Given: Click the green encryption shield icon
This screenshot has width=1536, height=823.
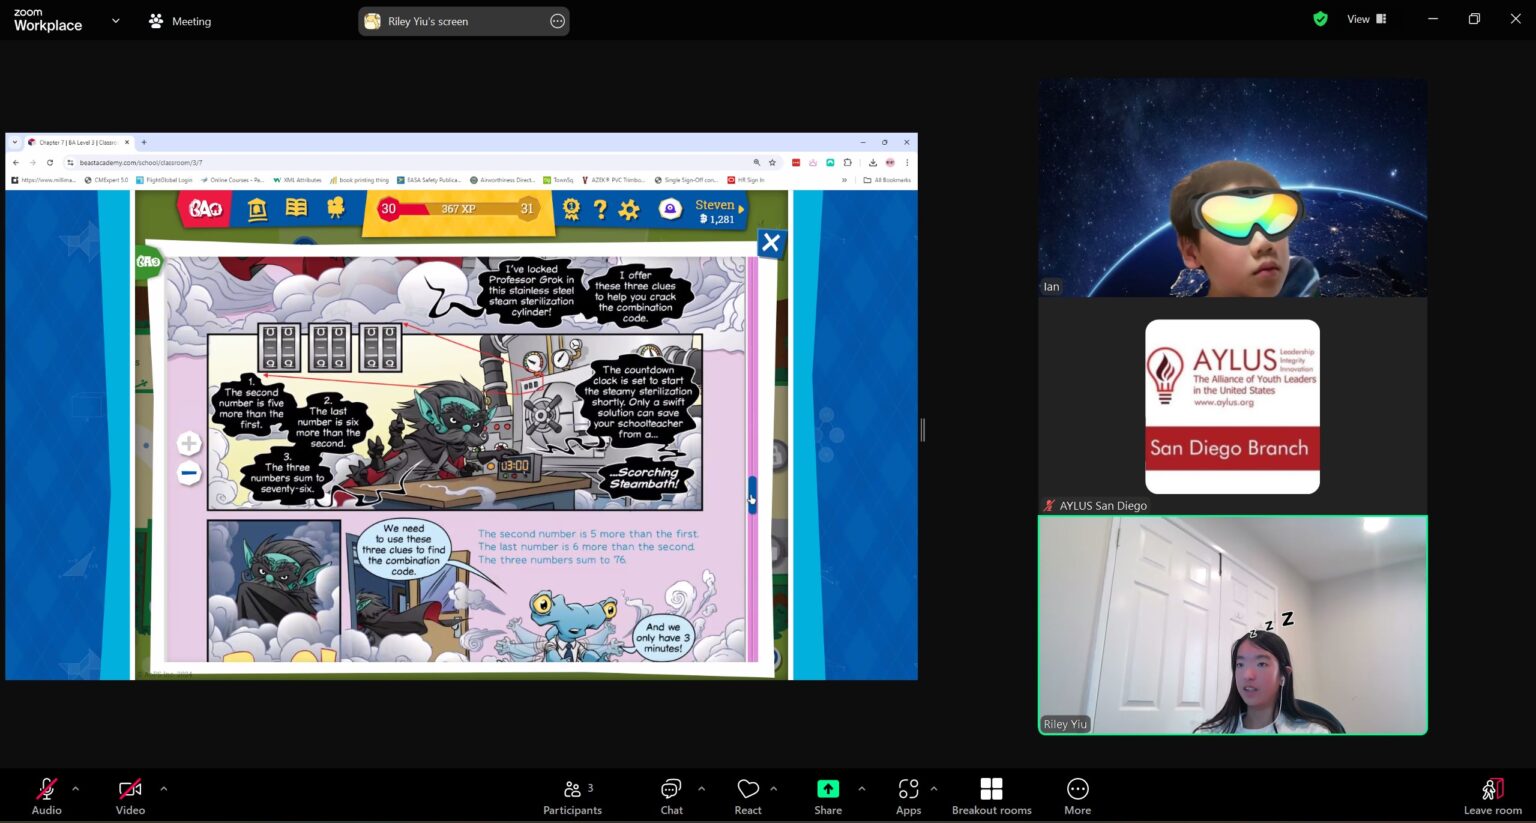Looking at the screenshot, I should 1320,19.
